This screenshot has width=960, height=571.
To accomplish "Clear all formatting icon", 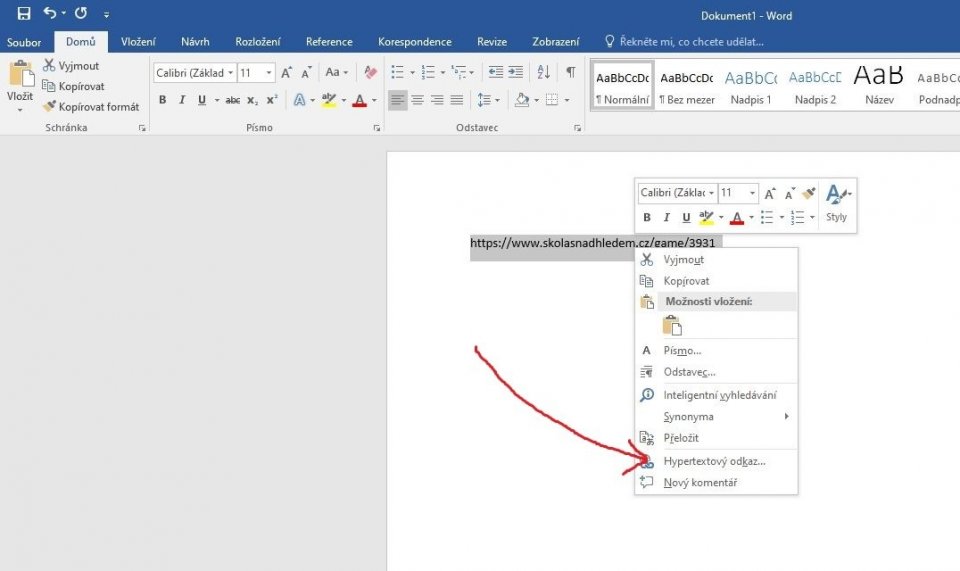I will click(x=370, y=72).
